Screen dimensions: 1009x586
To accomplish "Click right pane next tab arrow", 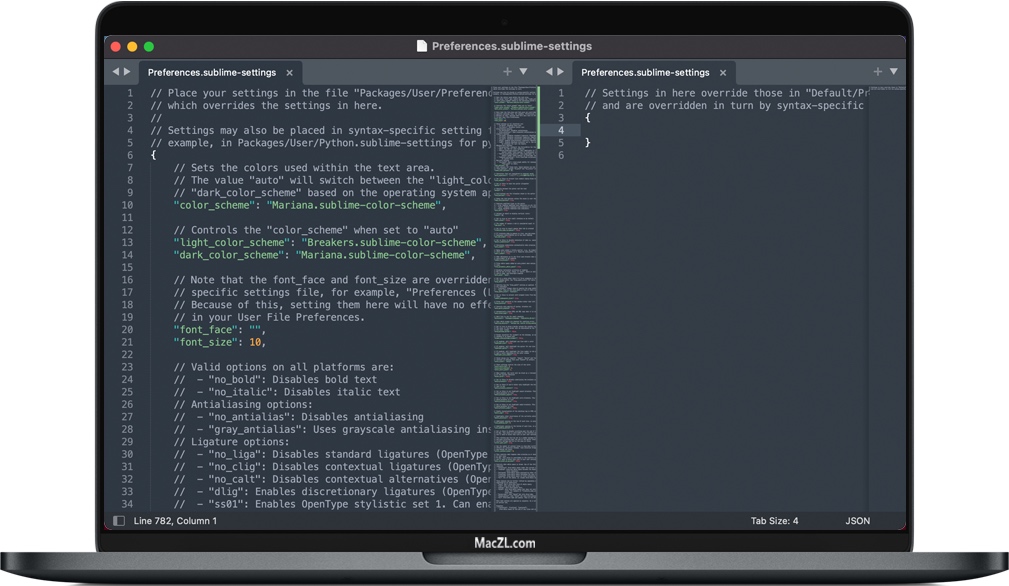I will point(560,72).
